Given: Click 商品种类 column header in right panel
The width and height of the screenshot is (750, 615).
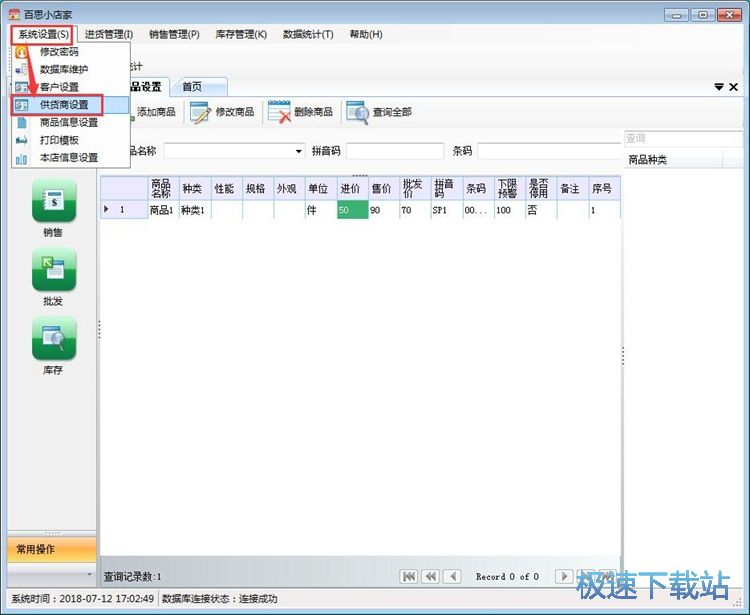Looking at the screenshot, I should pyautogui.click(x=673, y=160).
